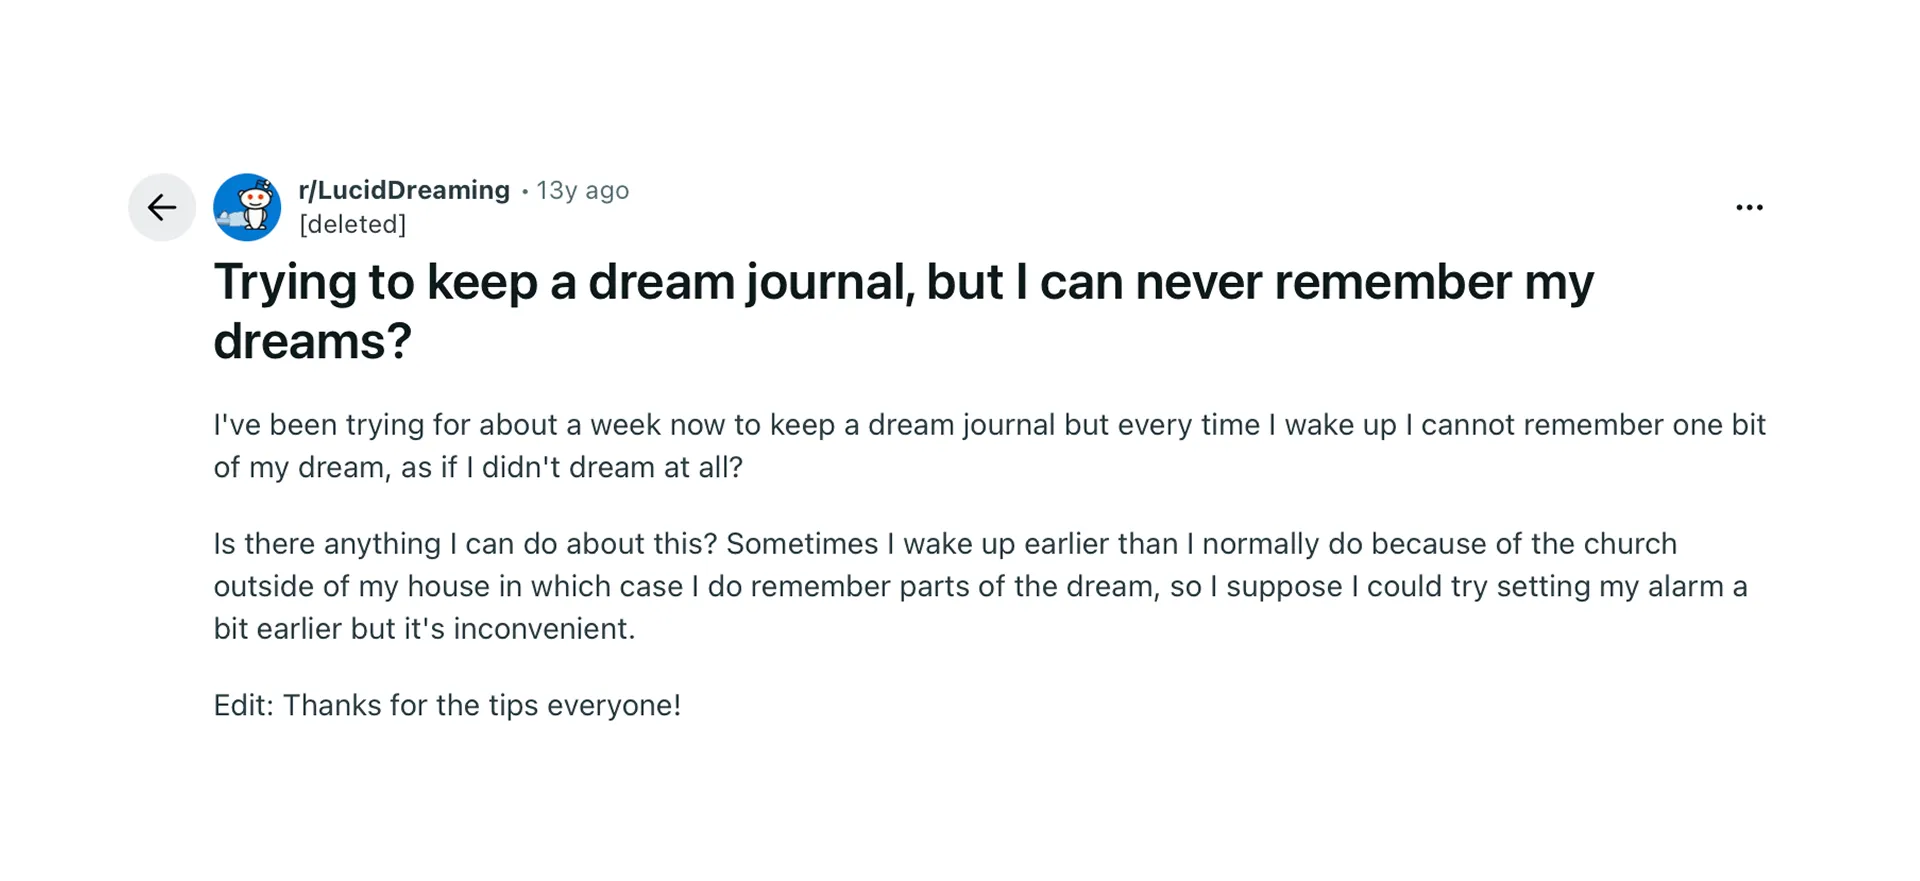Open the r/LucidDreaming subreddit link

pos(404,190)
